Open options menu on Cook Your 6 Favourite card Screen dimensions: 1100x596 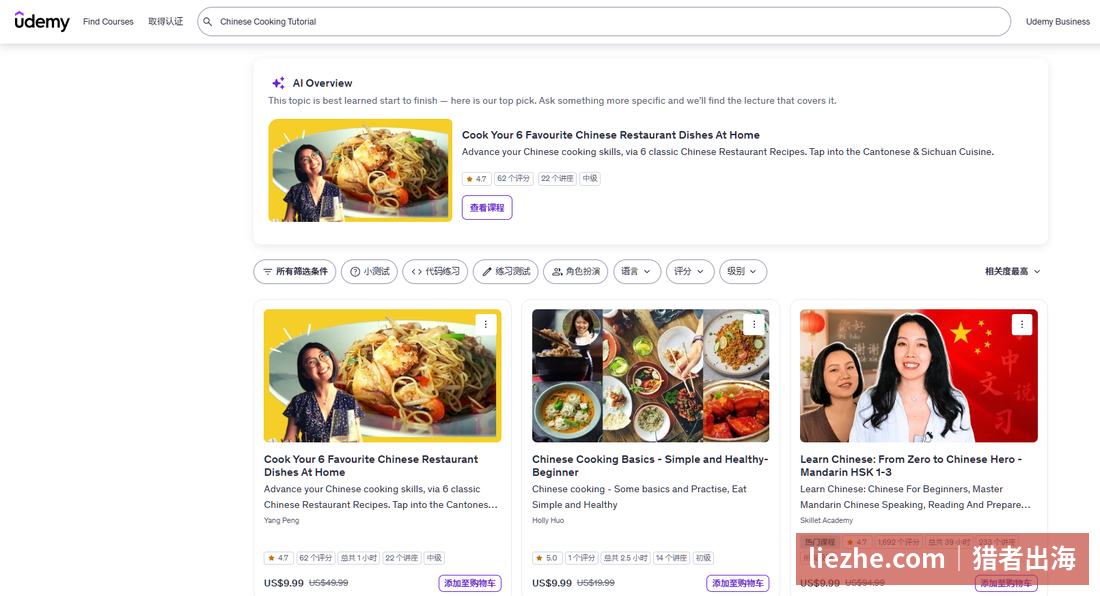tap(485, 324)
